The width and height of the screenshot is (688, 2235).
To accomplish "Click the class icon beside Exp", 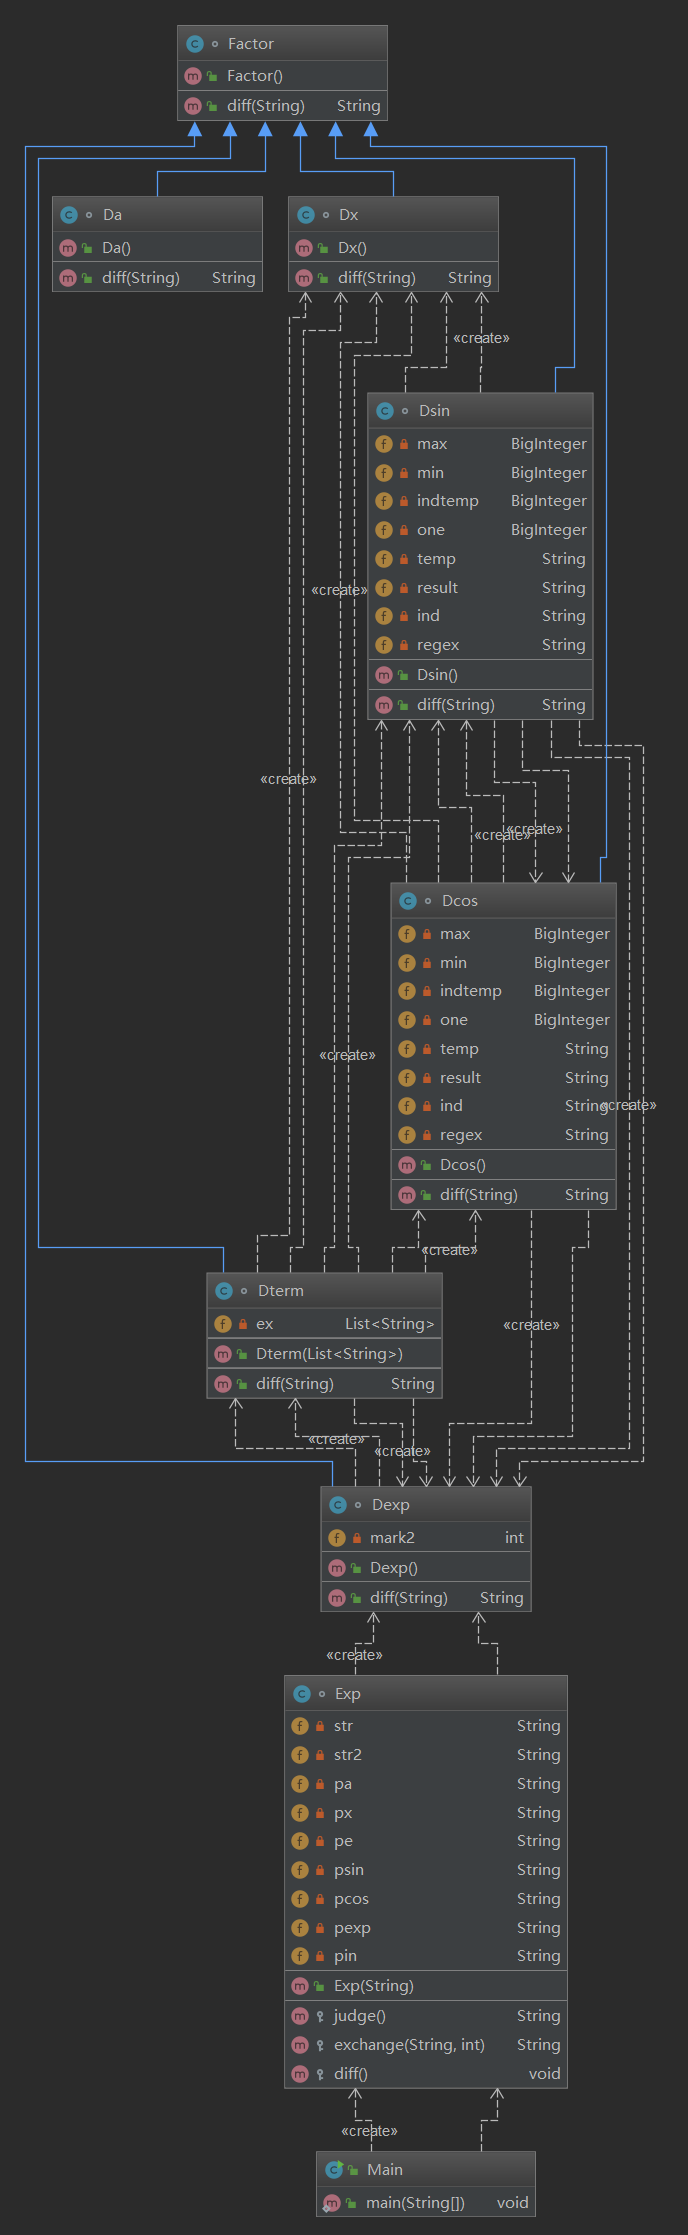I will pos(302,1694).
